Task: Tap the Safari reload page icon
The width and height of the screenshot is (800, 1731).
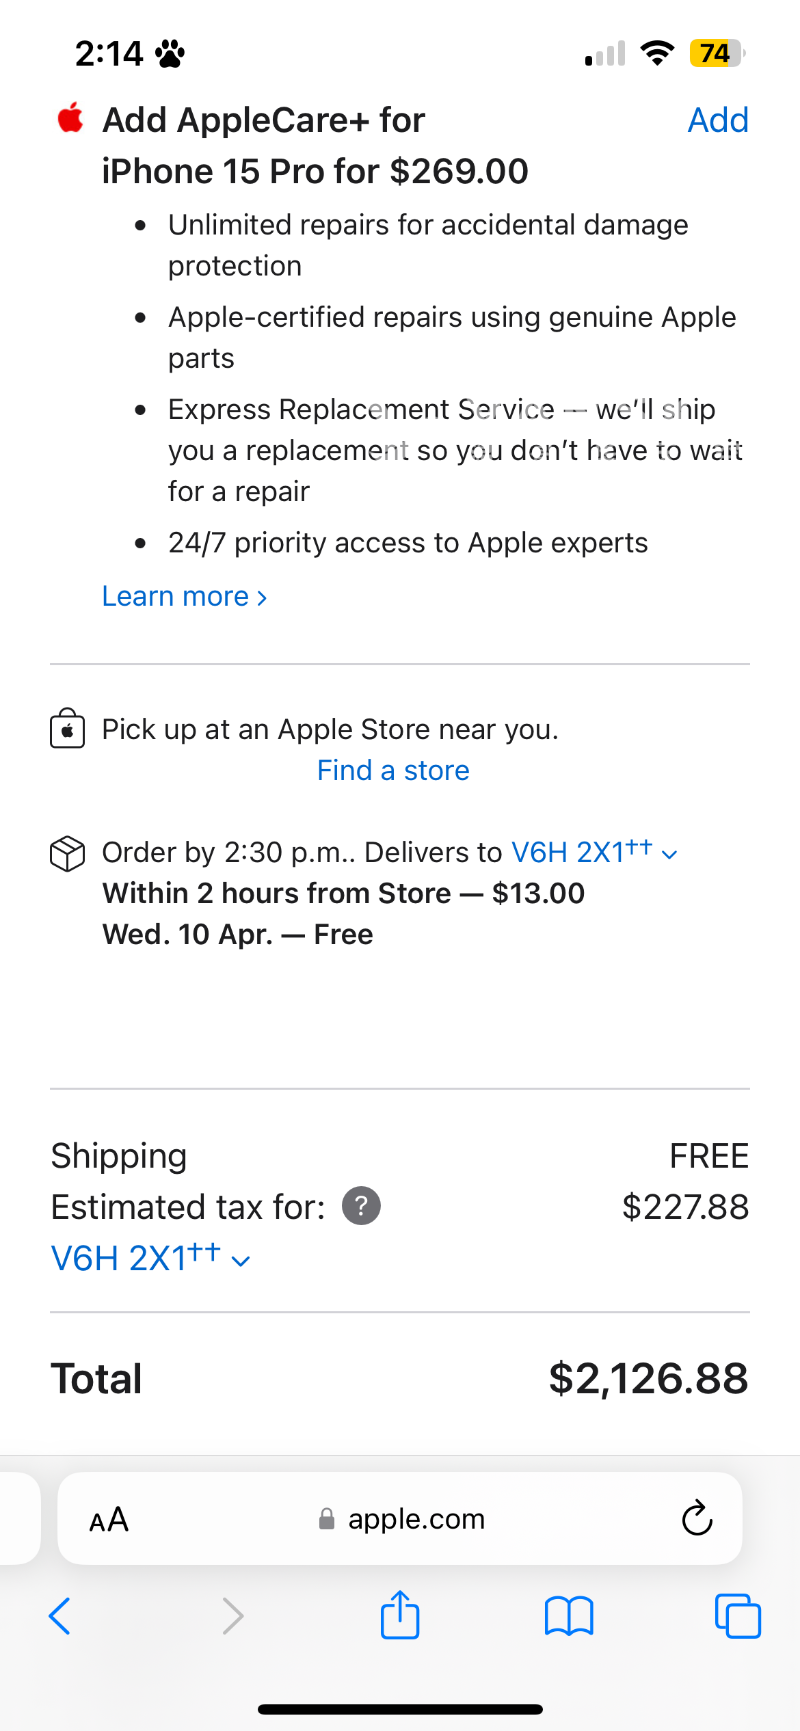Action: click(x=696, y=1518)
